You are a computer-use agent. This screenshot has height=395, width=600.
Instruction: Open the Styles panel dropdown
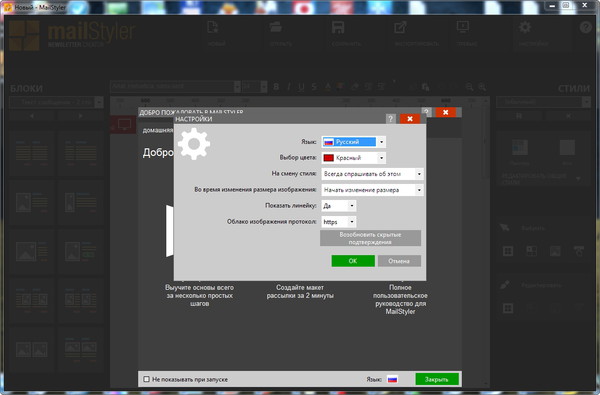click(x=543, y=102)
